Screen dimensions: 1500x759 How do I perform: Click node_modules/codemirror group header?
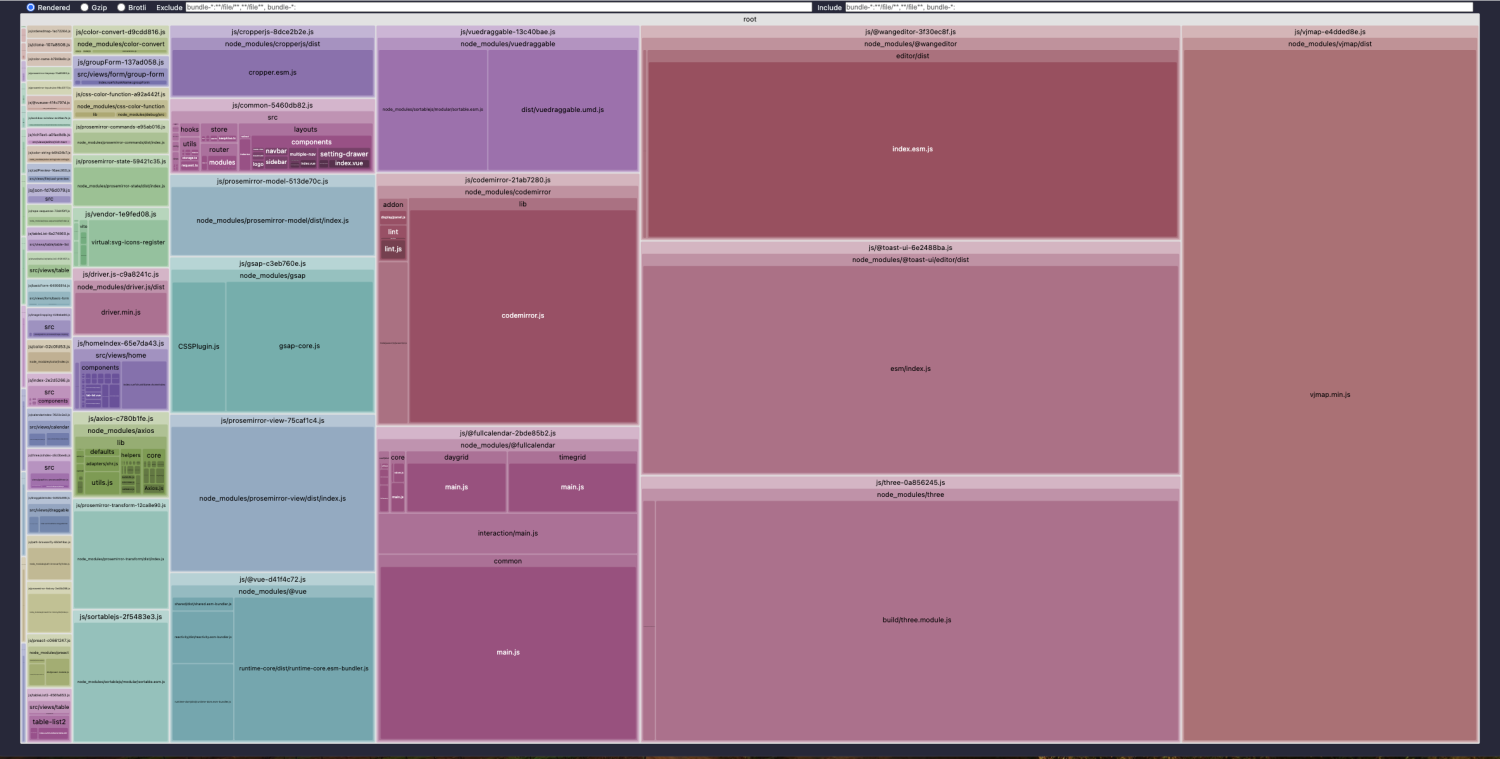(508, 192)
